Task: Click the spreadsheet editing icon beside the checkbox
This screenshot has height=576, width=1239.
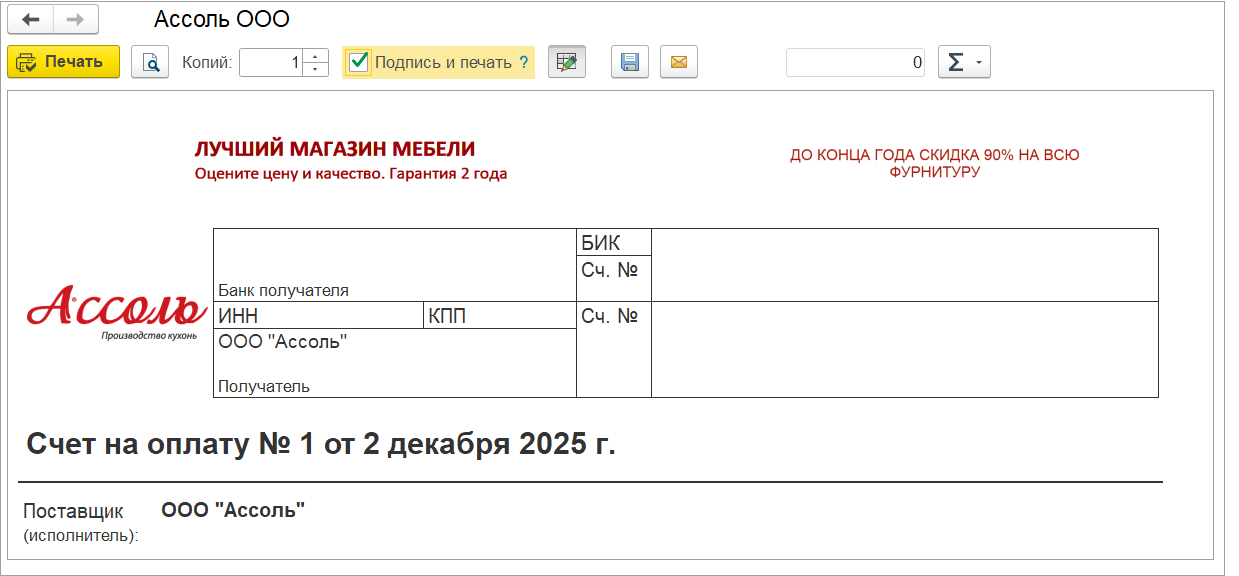Action: [x=566, y=61]
